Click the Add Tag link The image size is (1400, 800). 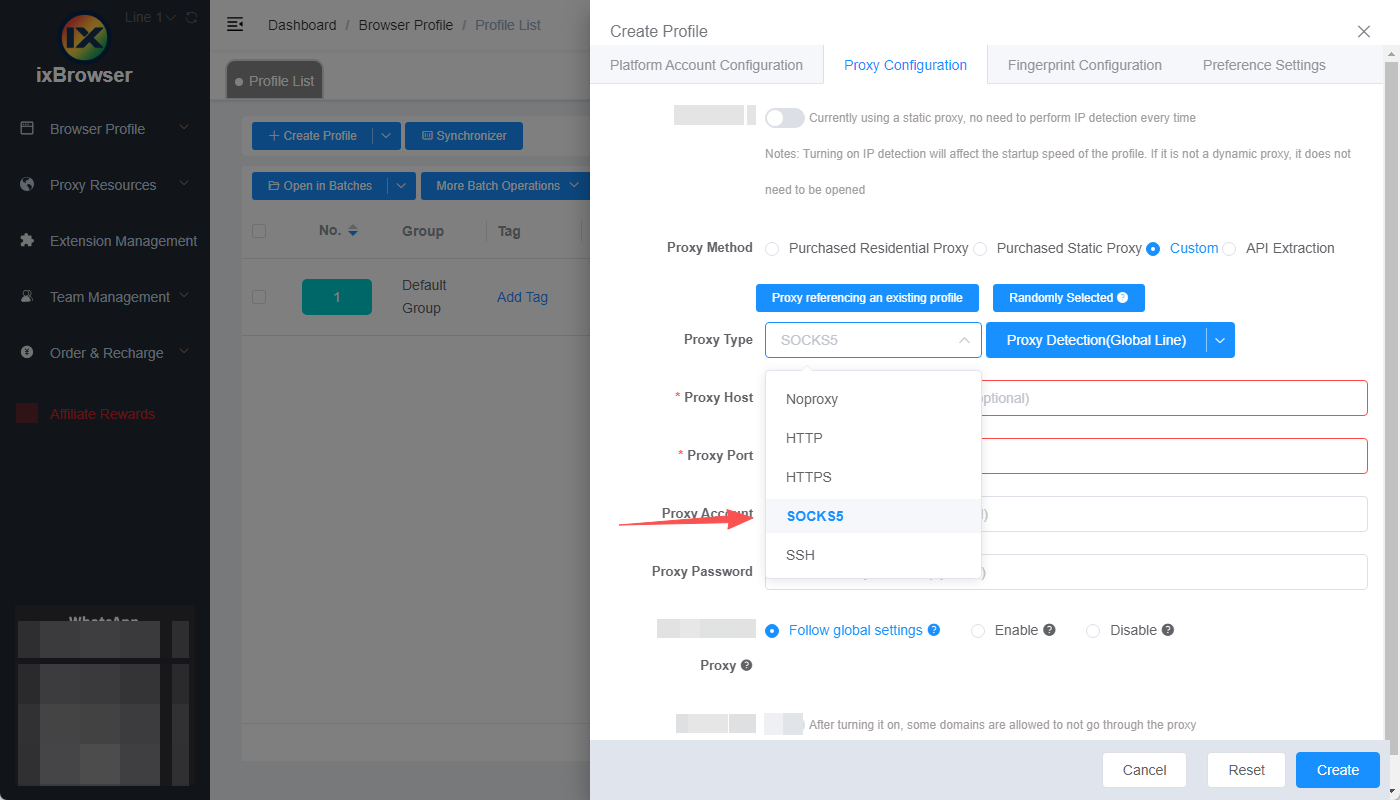[x=522, y=297]
